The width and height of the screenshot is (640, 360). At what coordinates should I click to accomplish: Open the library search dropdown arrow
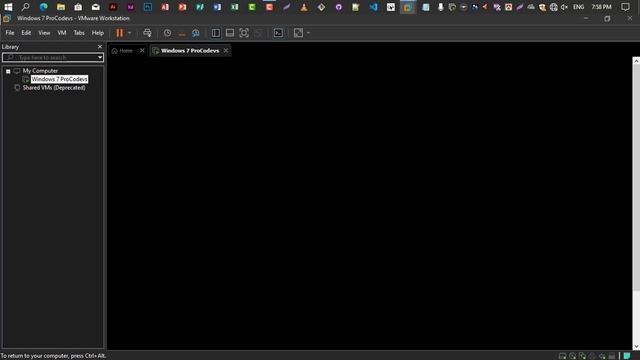(x=100, y=58)
